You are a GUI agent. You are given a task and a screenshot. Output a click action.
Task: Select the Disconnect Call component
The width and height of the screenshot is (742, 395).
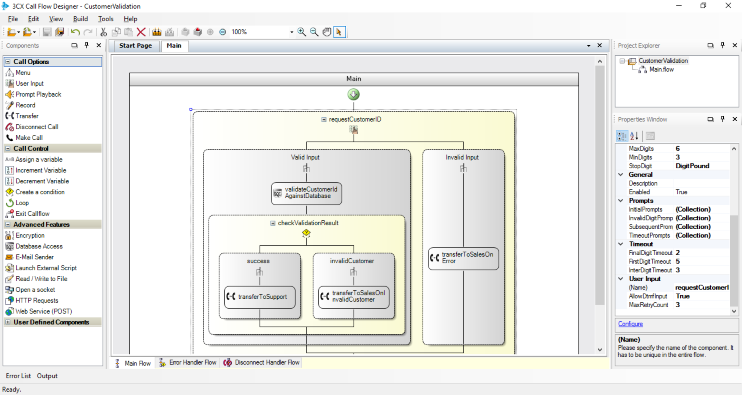32,127
